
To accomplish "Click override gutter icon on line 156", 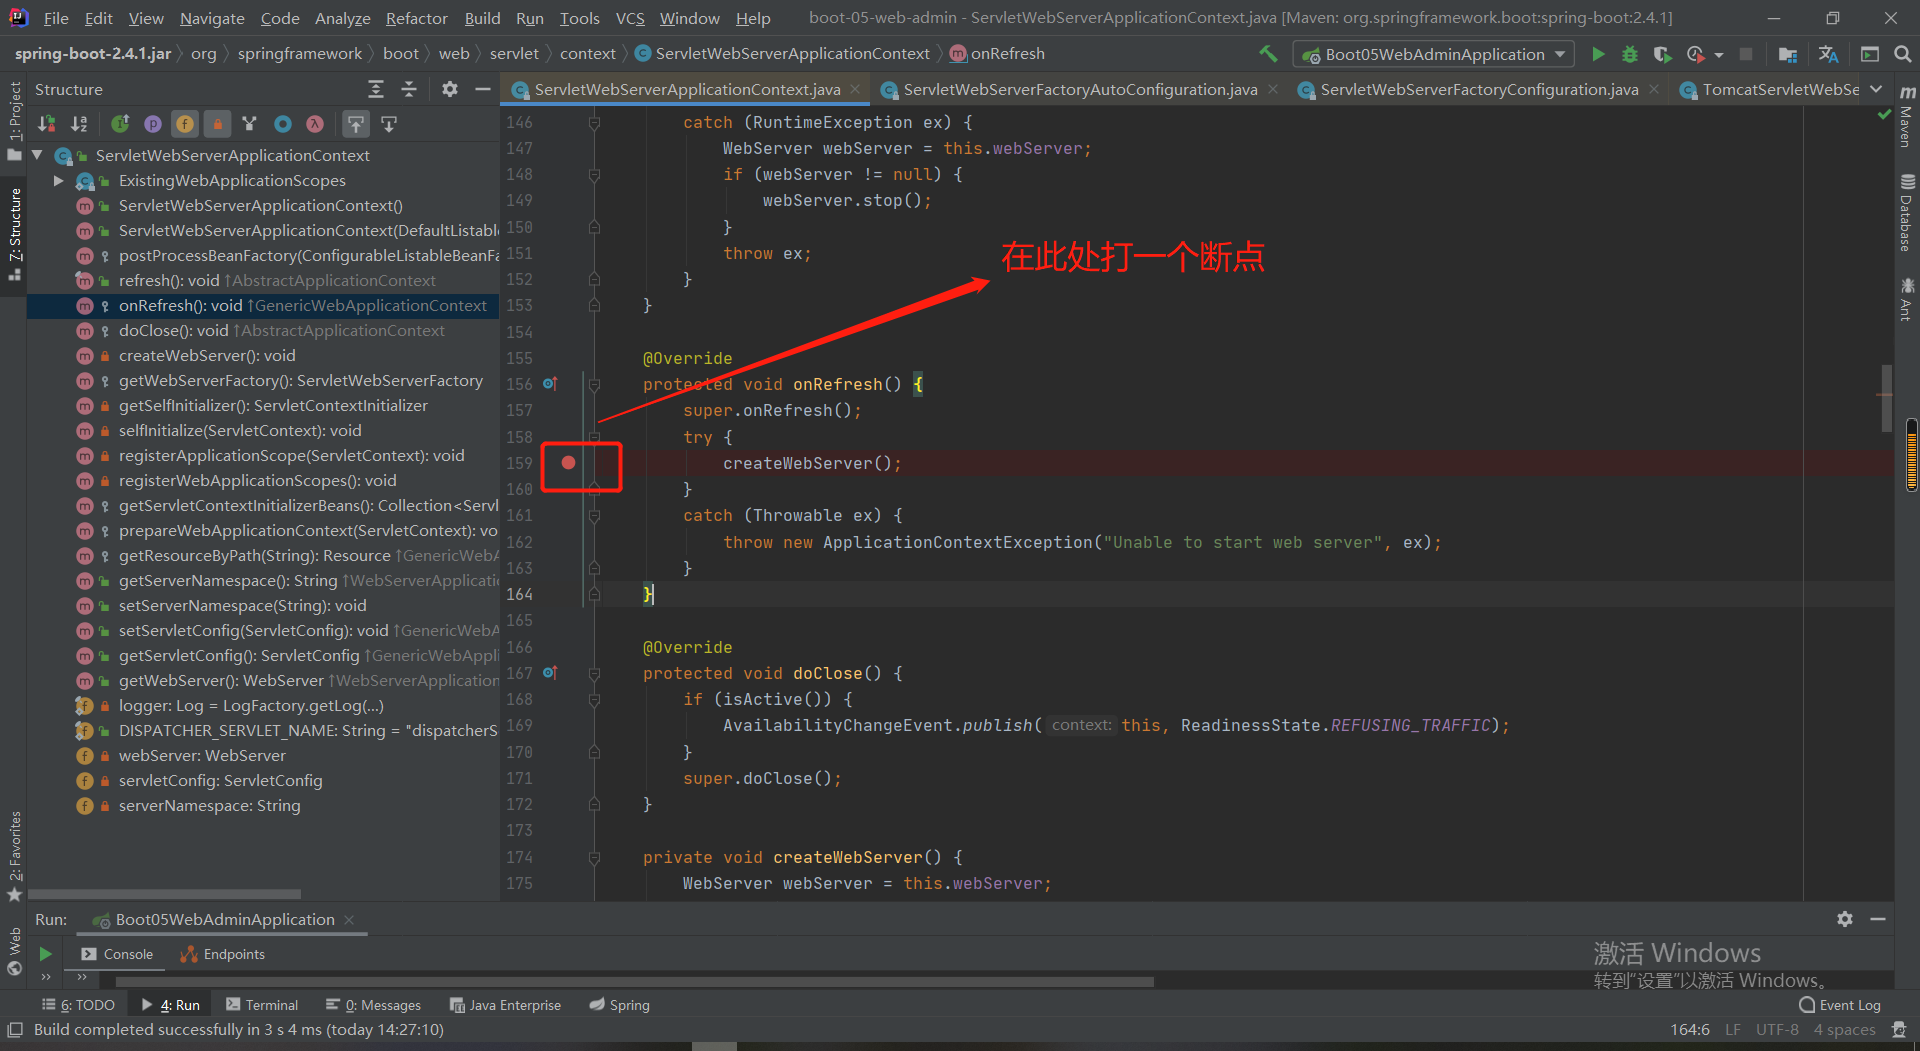I will pos(550,384).
